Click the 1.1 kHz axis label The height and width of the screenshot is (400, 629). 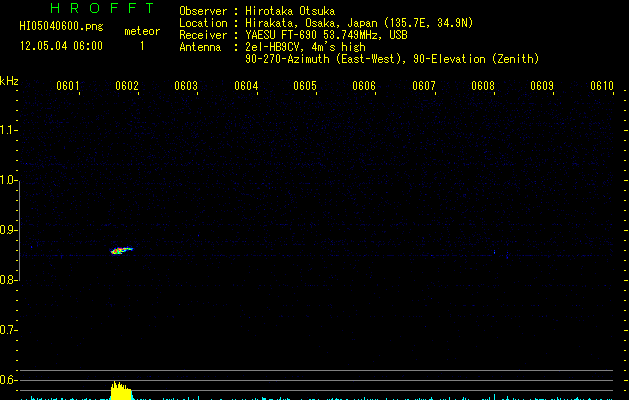[8, 130]
